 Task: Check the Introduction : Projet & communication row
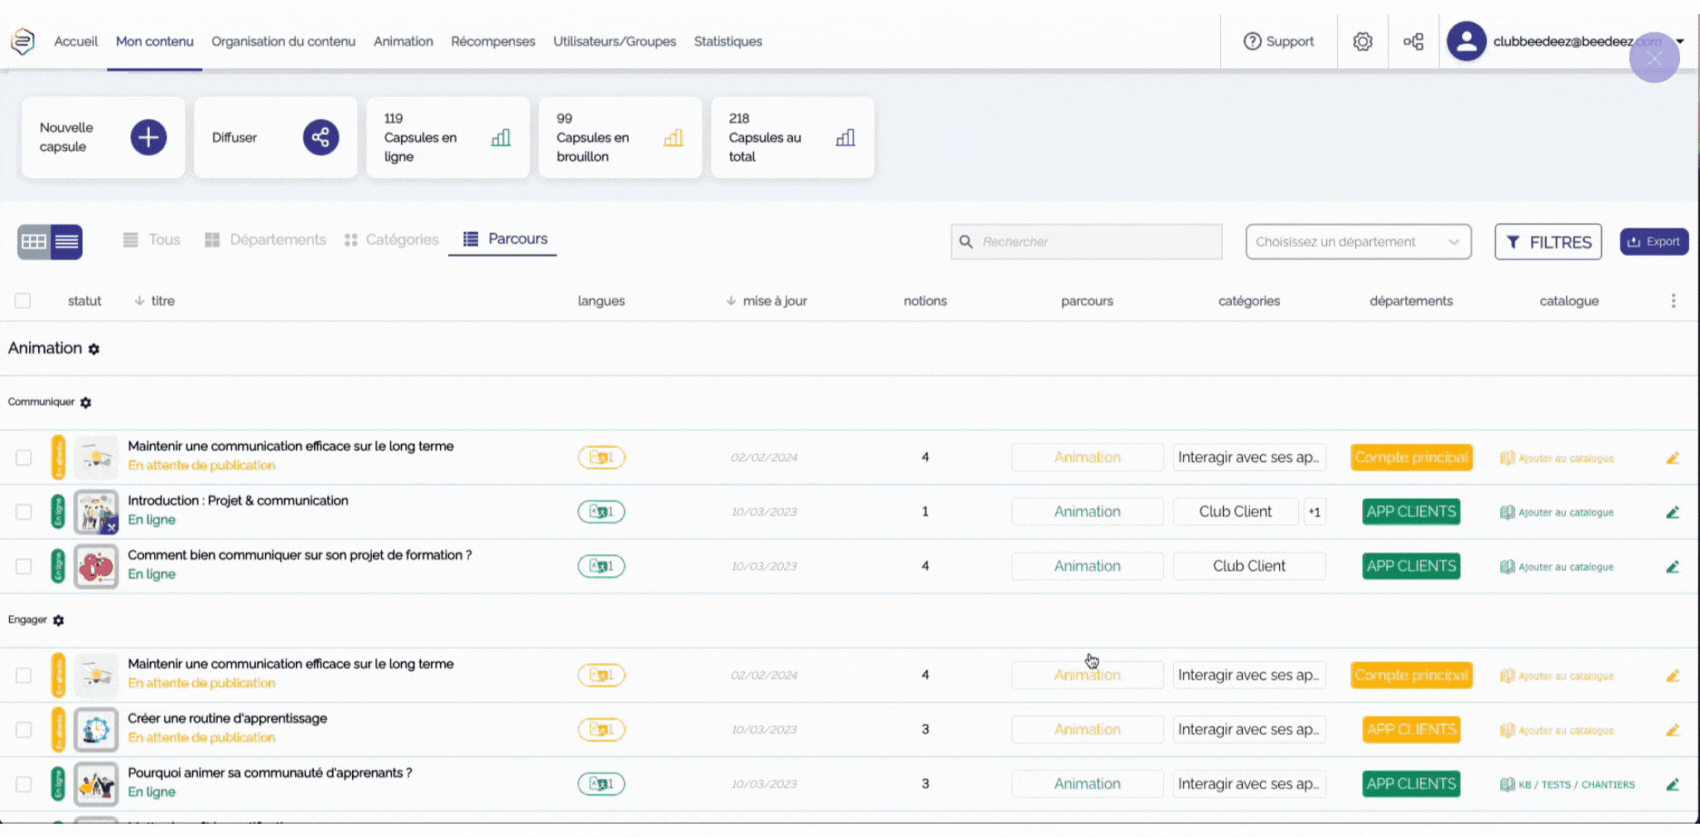[23, 512]
